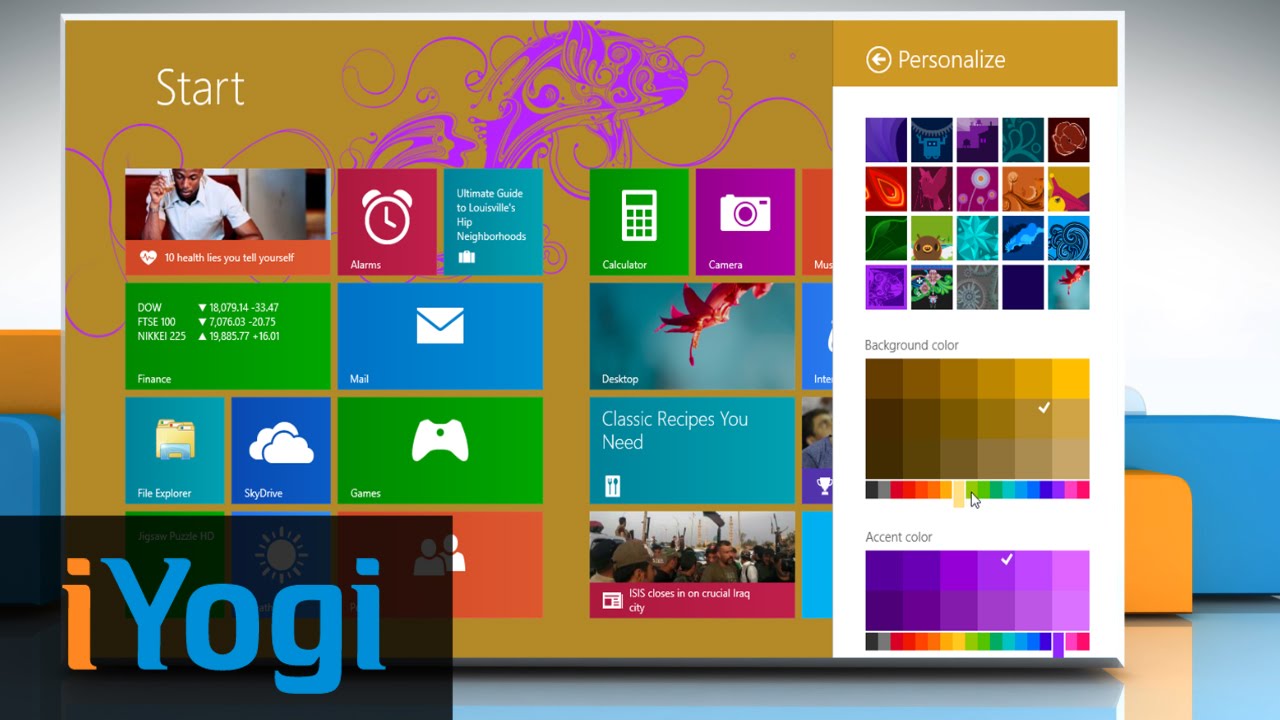Pick the bottom-left darkest brown Background color swatch
The height and width of the screenshot is (720, 1280).
coord(884,459)
